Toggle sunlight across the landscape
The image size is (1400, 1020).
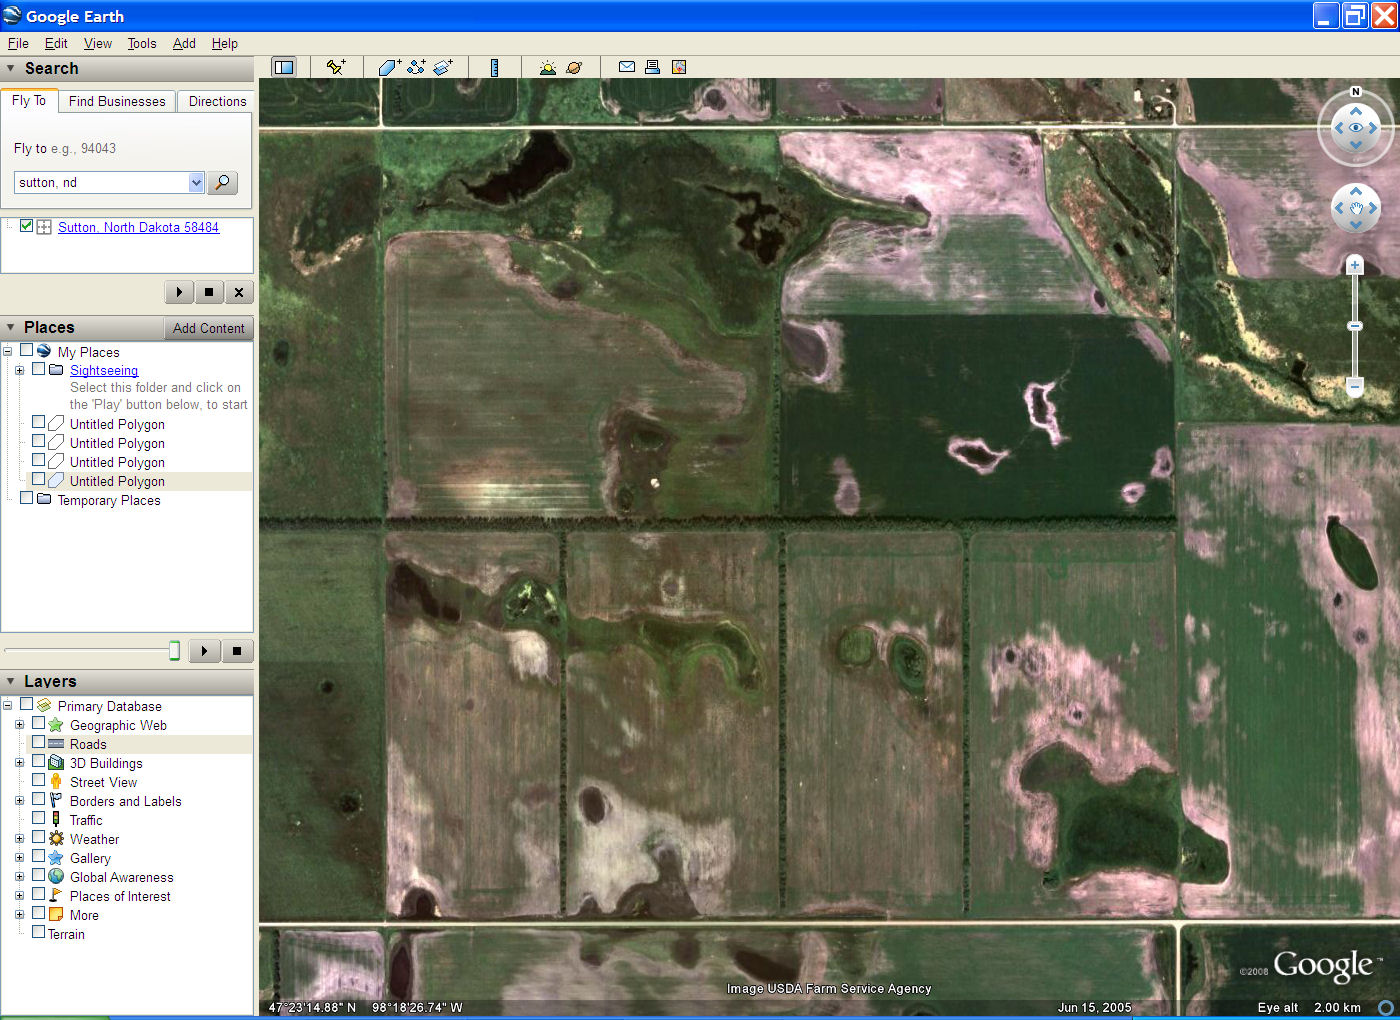(x=547, y=67)
